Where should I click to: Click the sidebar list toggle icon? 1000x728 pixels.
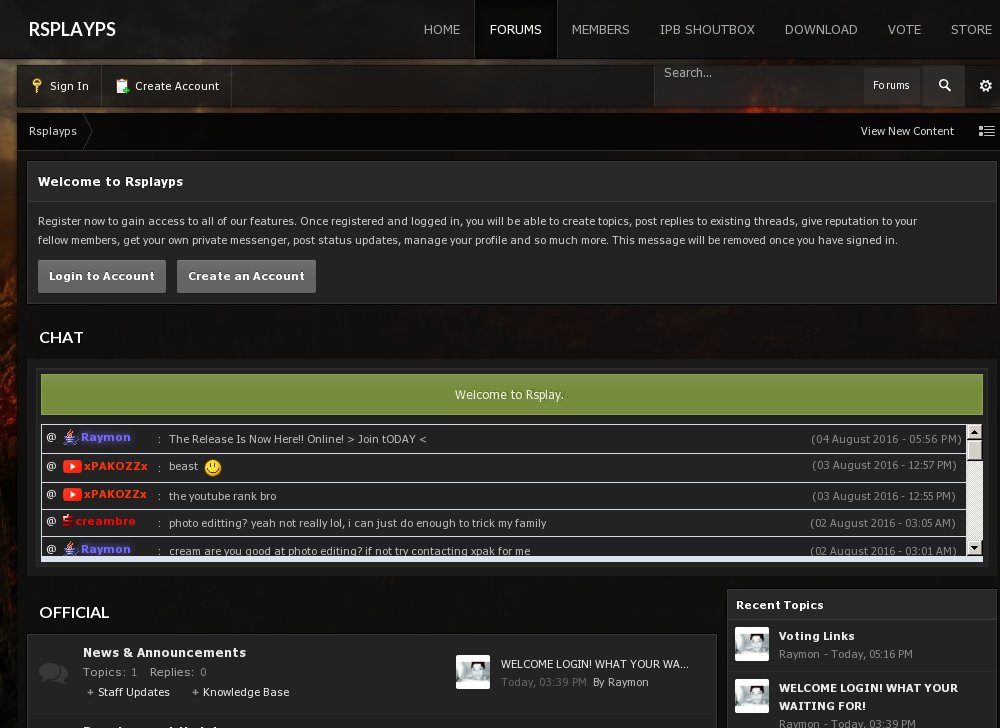tap(986, 131)
